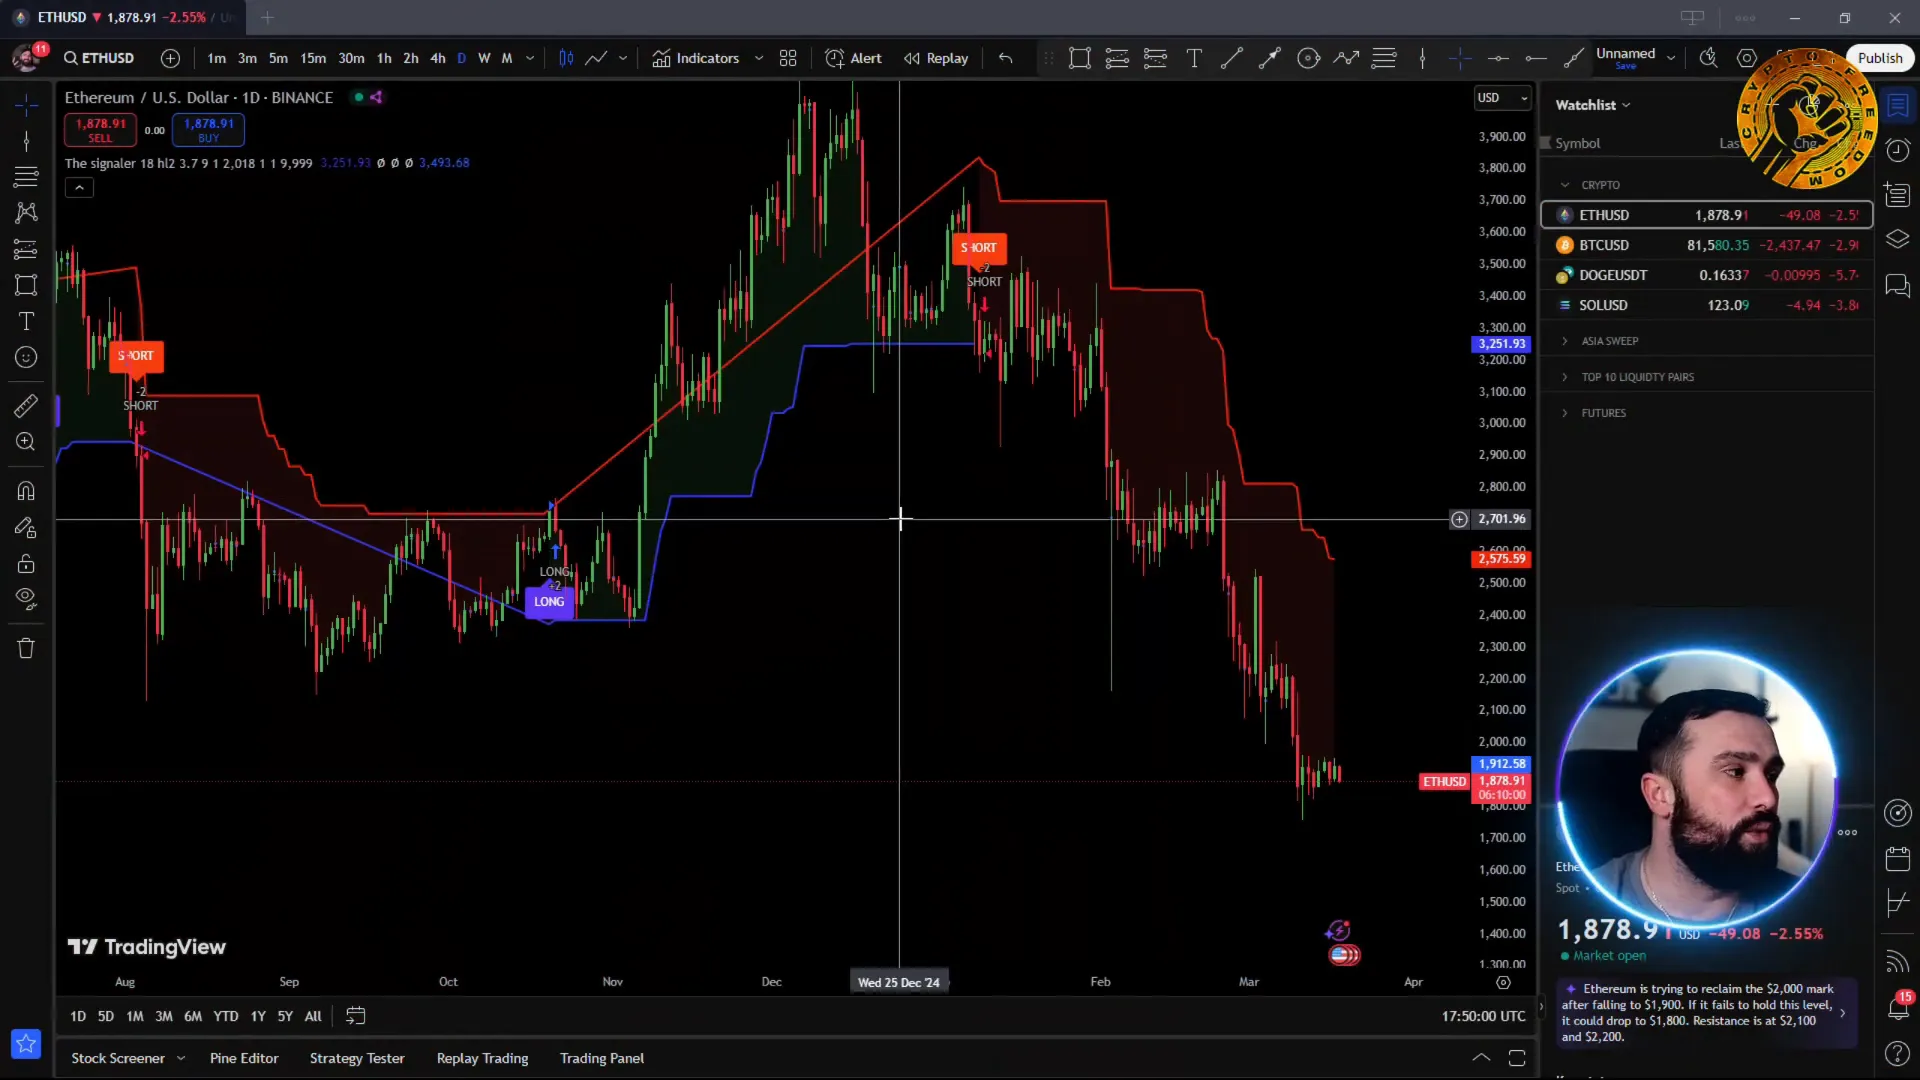Viewport: 1920px width, 1080px height.
Task: Open the Stock Screener tab
Action: (118, 1058)
